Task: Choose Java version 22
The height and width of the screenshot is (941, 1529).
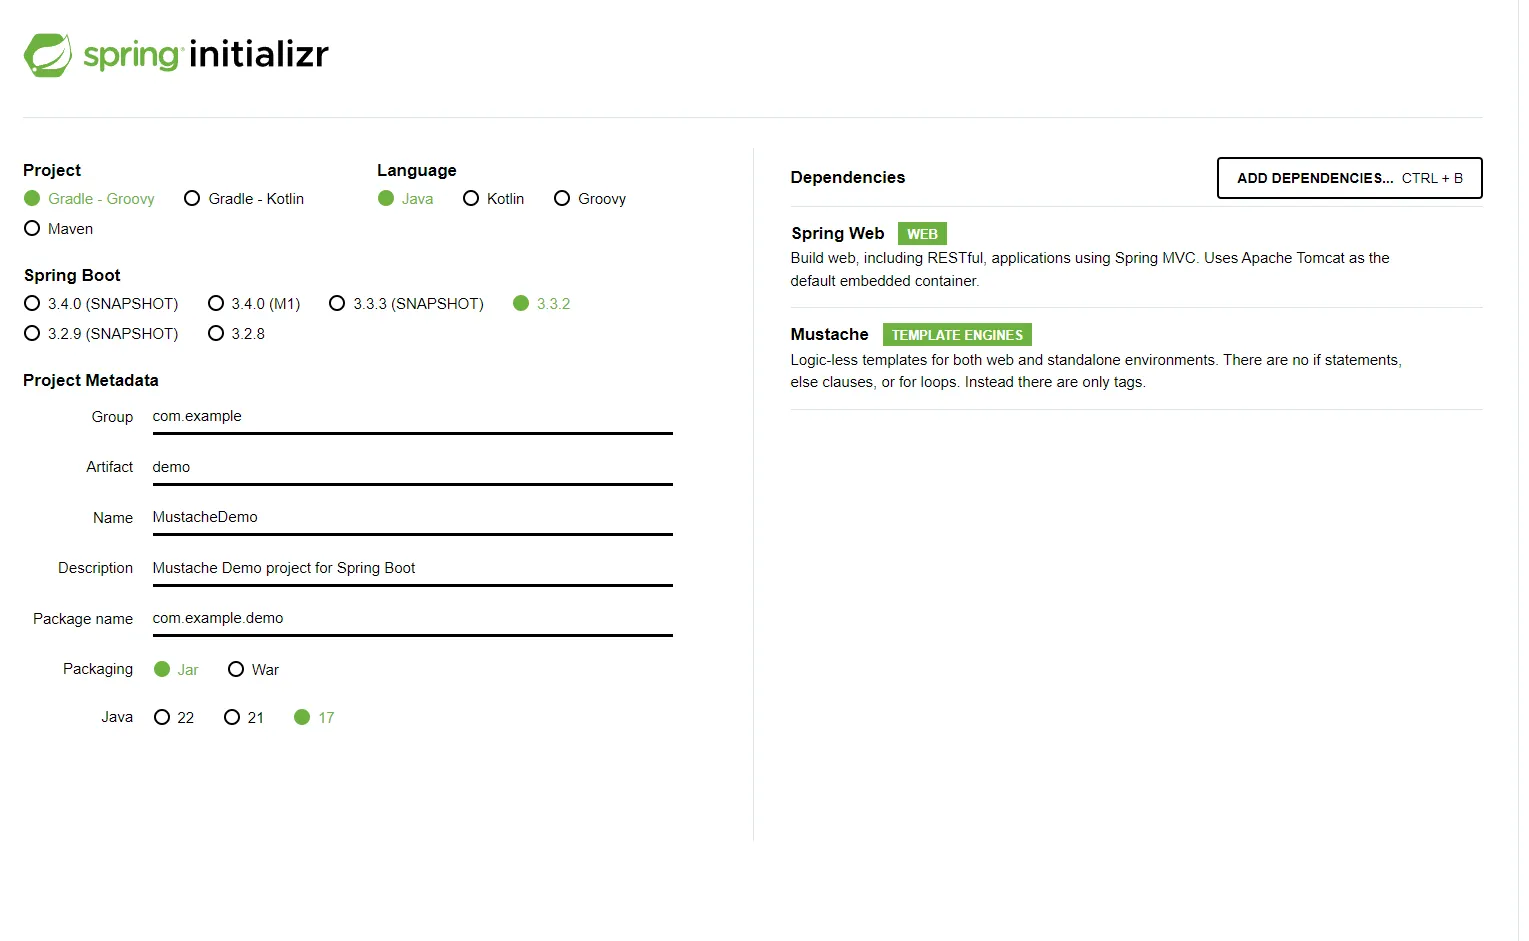Action: [x=162, y=718]
